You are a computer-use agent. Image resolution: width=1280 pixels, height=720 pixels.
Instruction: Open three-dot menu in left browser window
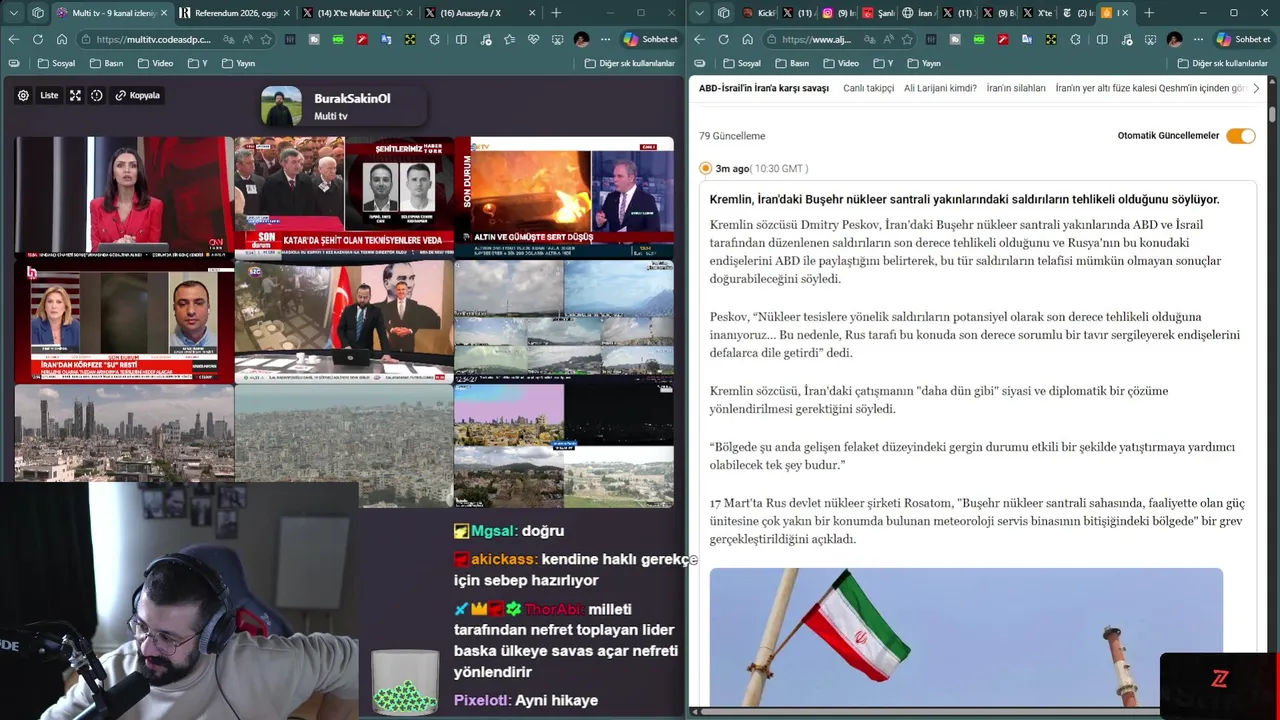(605, 39)
